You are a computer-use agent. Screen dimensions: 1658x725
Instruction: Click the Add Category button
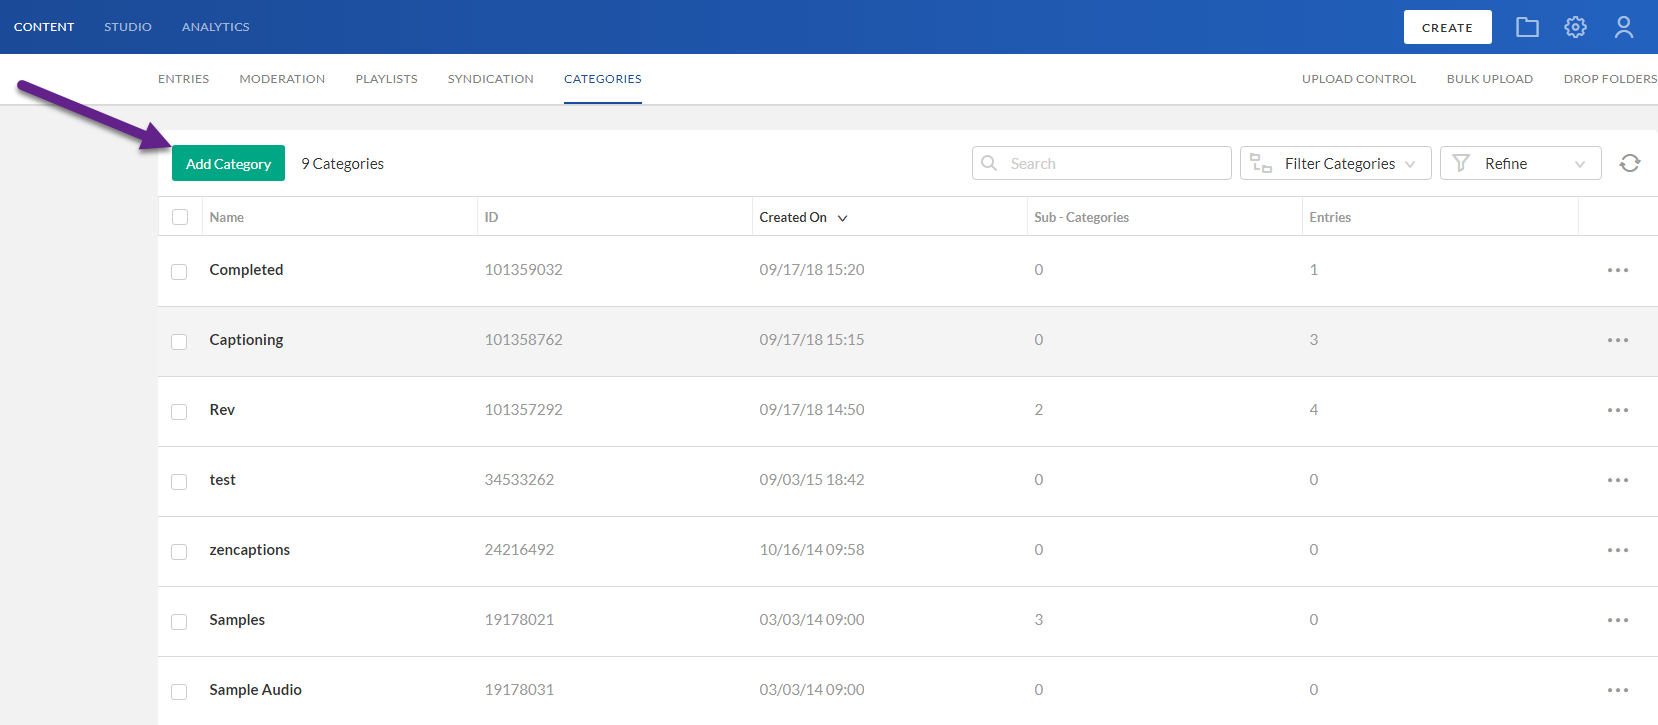228,163
